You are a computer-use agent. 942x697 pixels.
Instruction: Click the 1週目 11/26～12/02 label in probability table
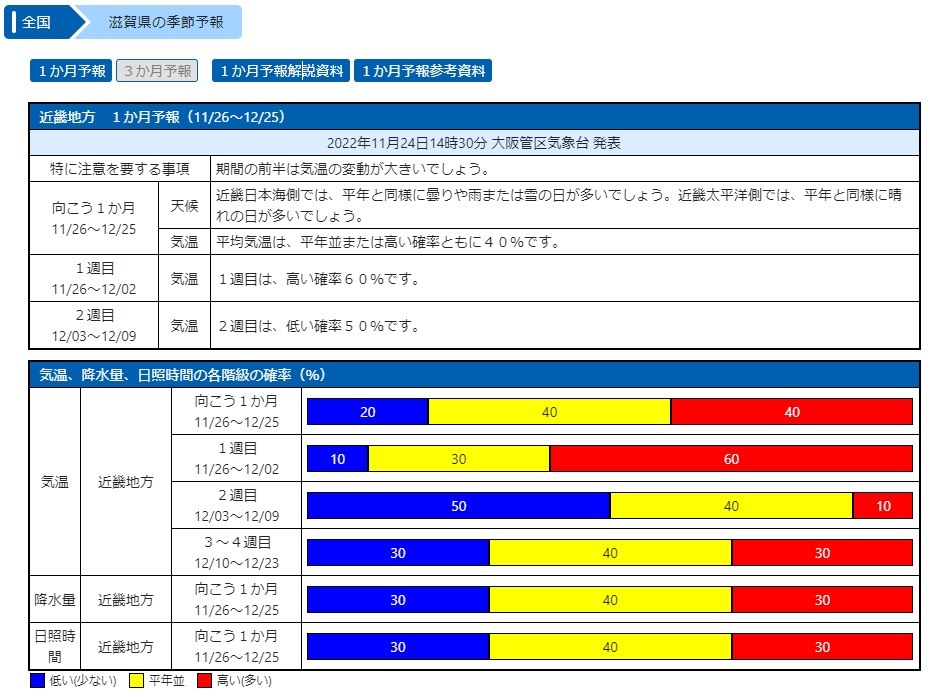pyautogui.click(x=237, y=459)
